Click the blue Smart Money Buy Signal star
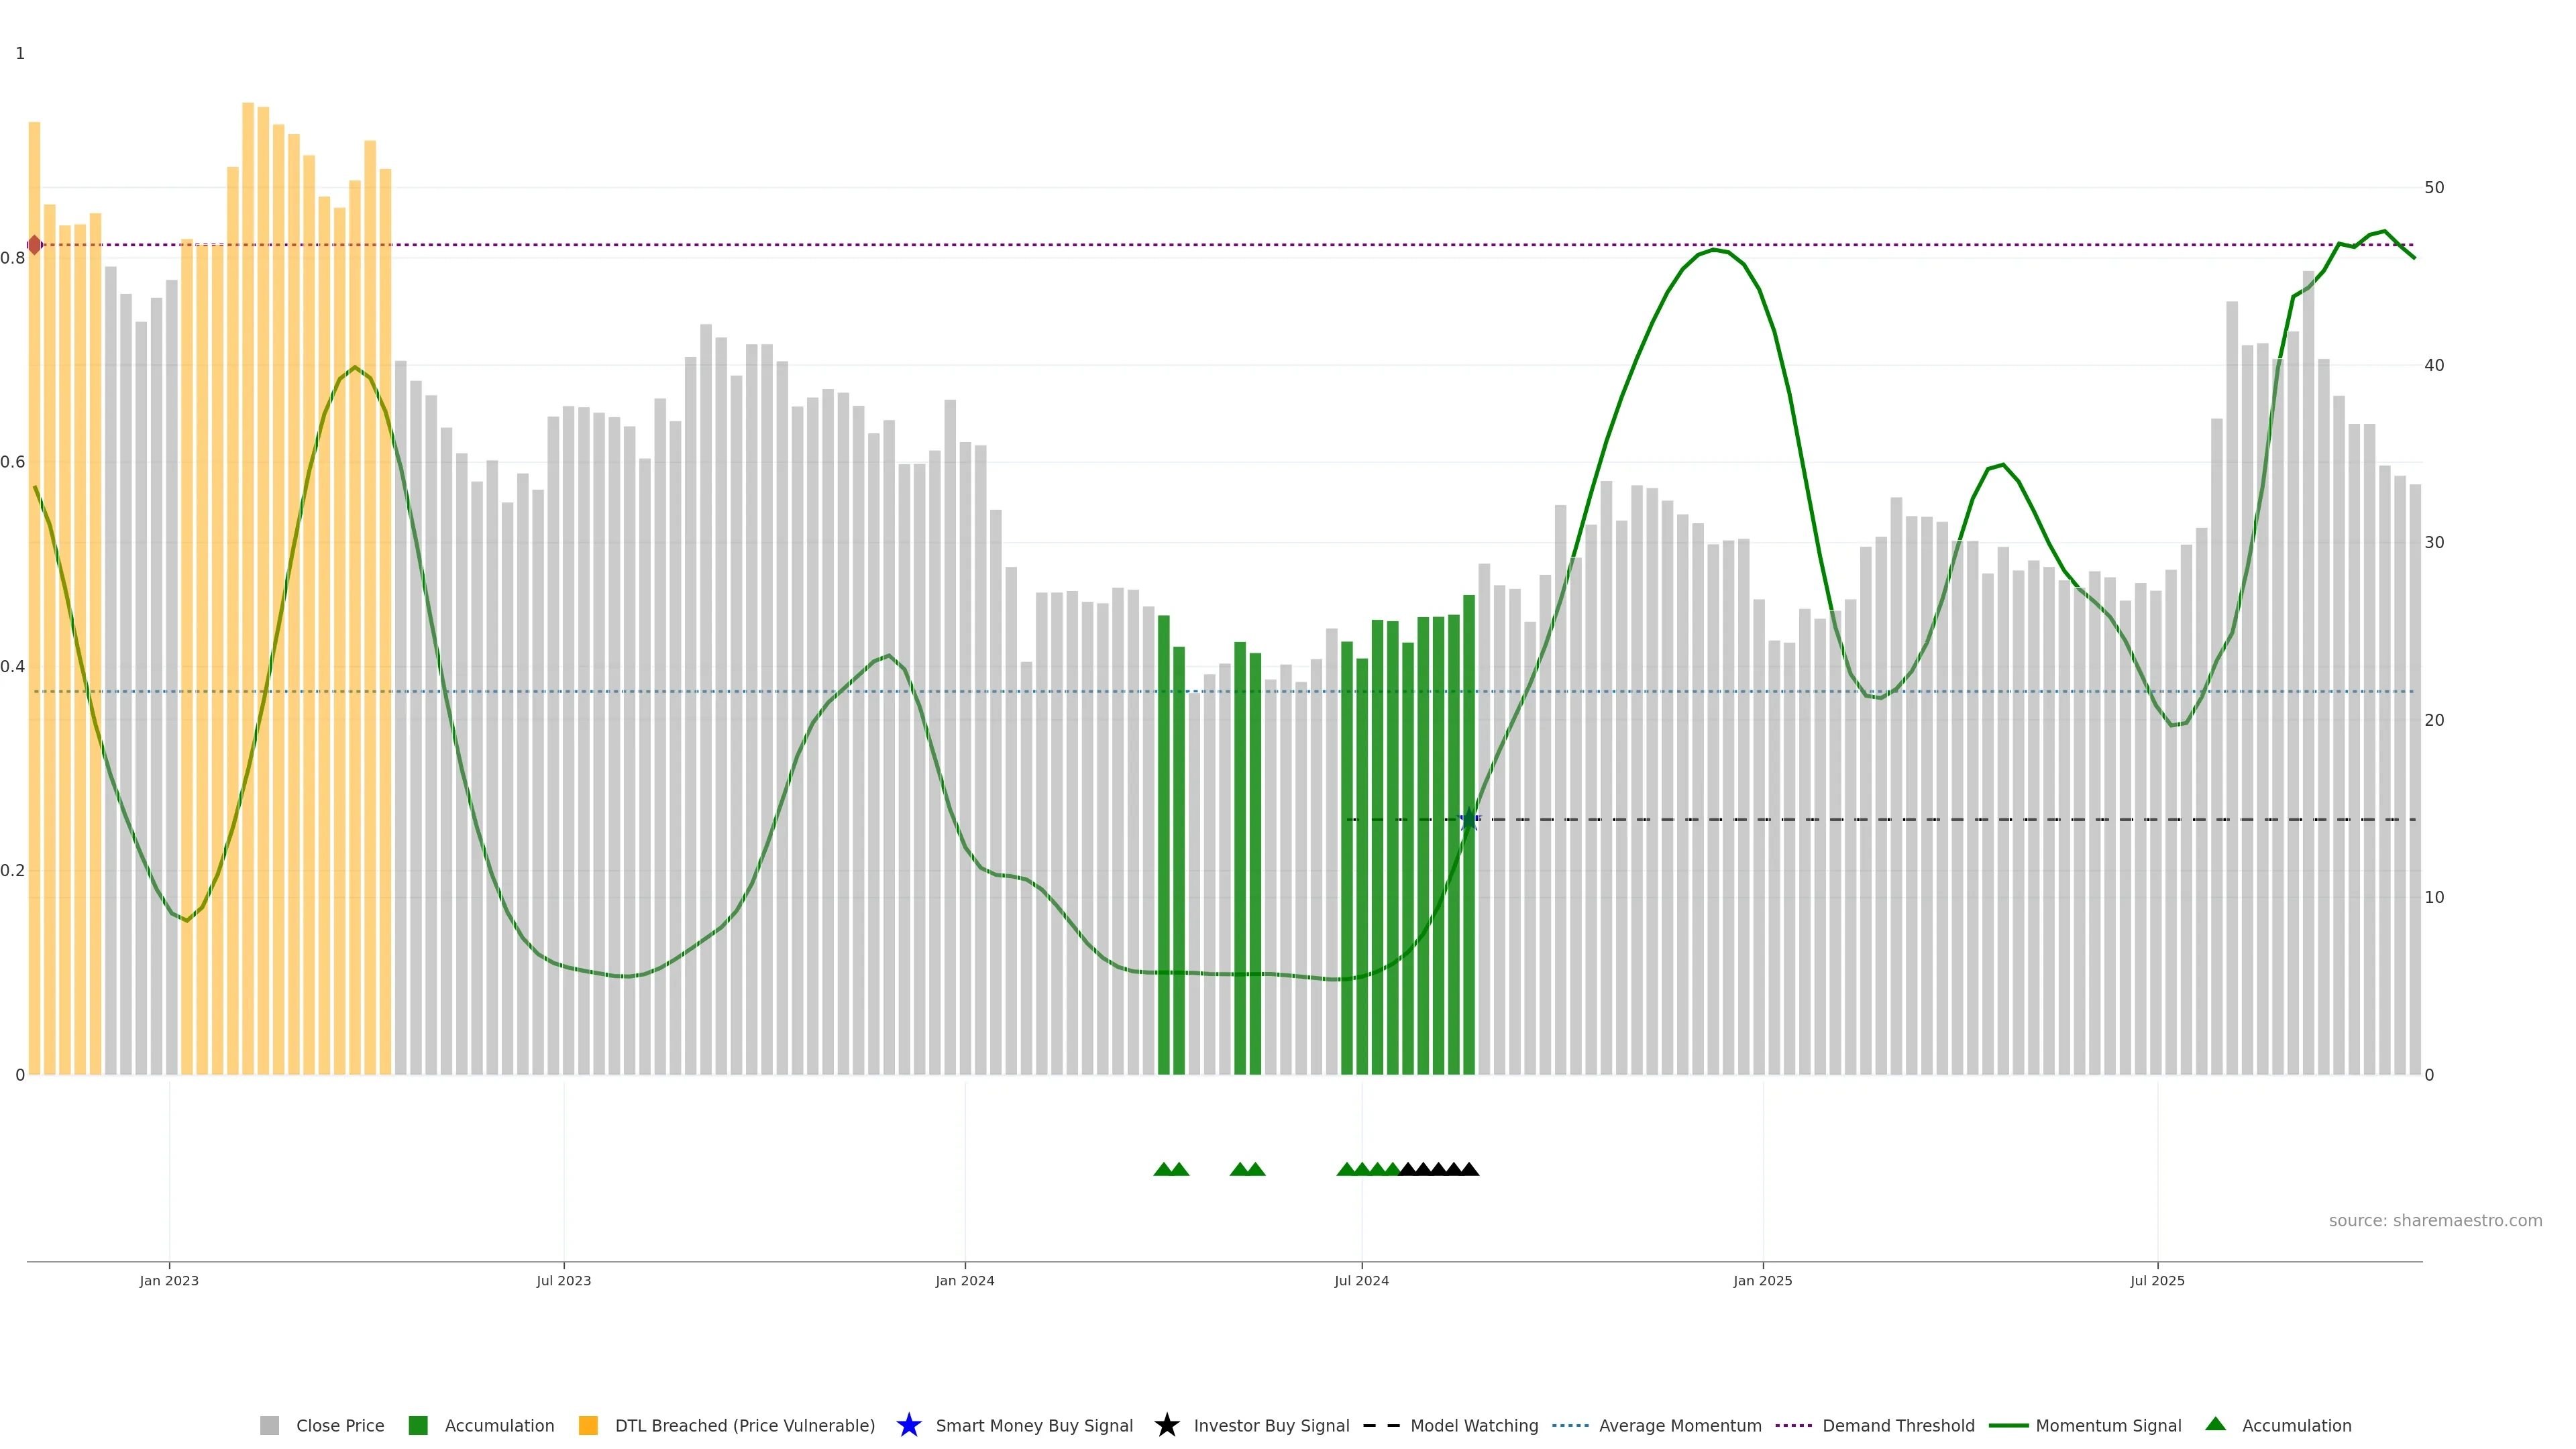 tap(908, 1426)
